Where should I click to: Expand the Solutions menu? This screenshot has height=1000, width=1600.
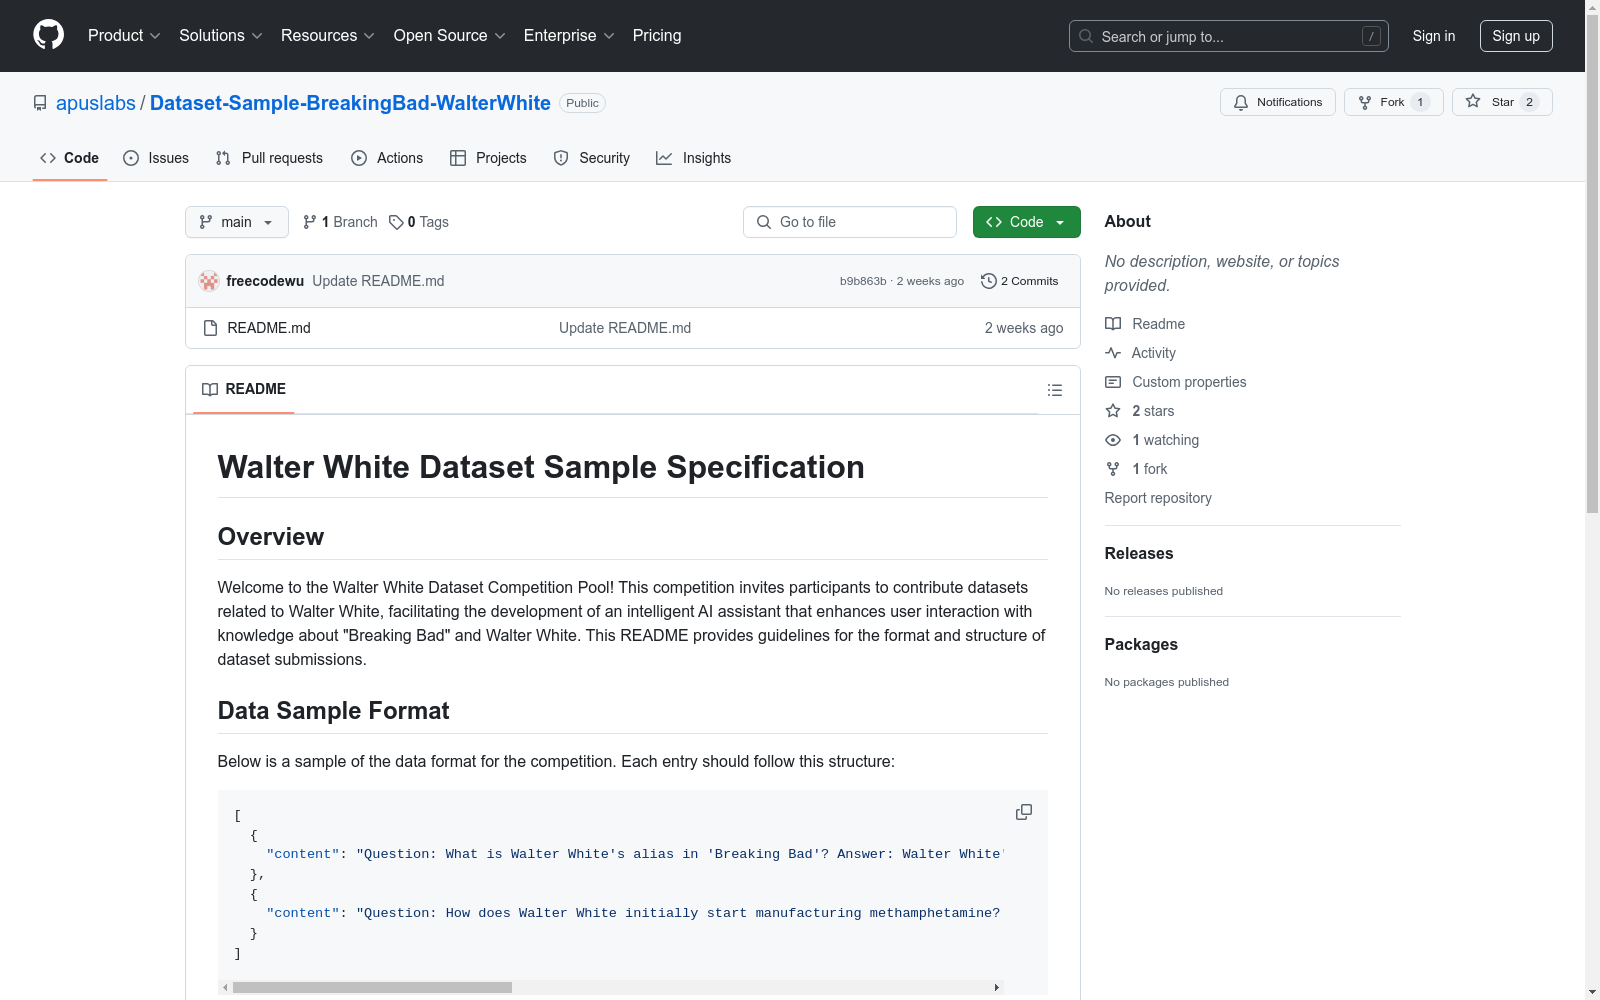click(x=221, y=35)
